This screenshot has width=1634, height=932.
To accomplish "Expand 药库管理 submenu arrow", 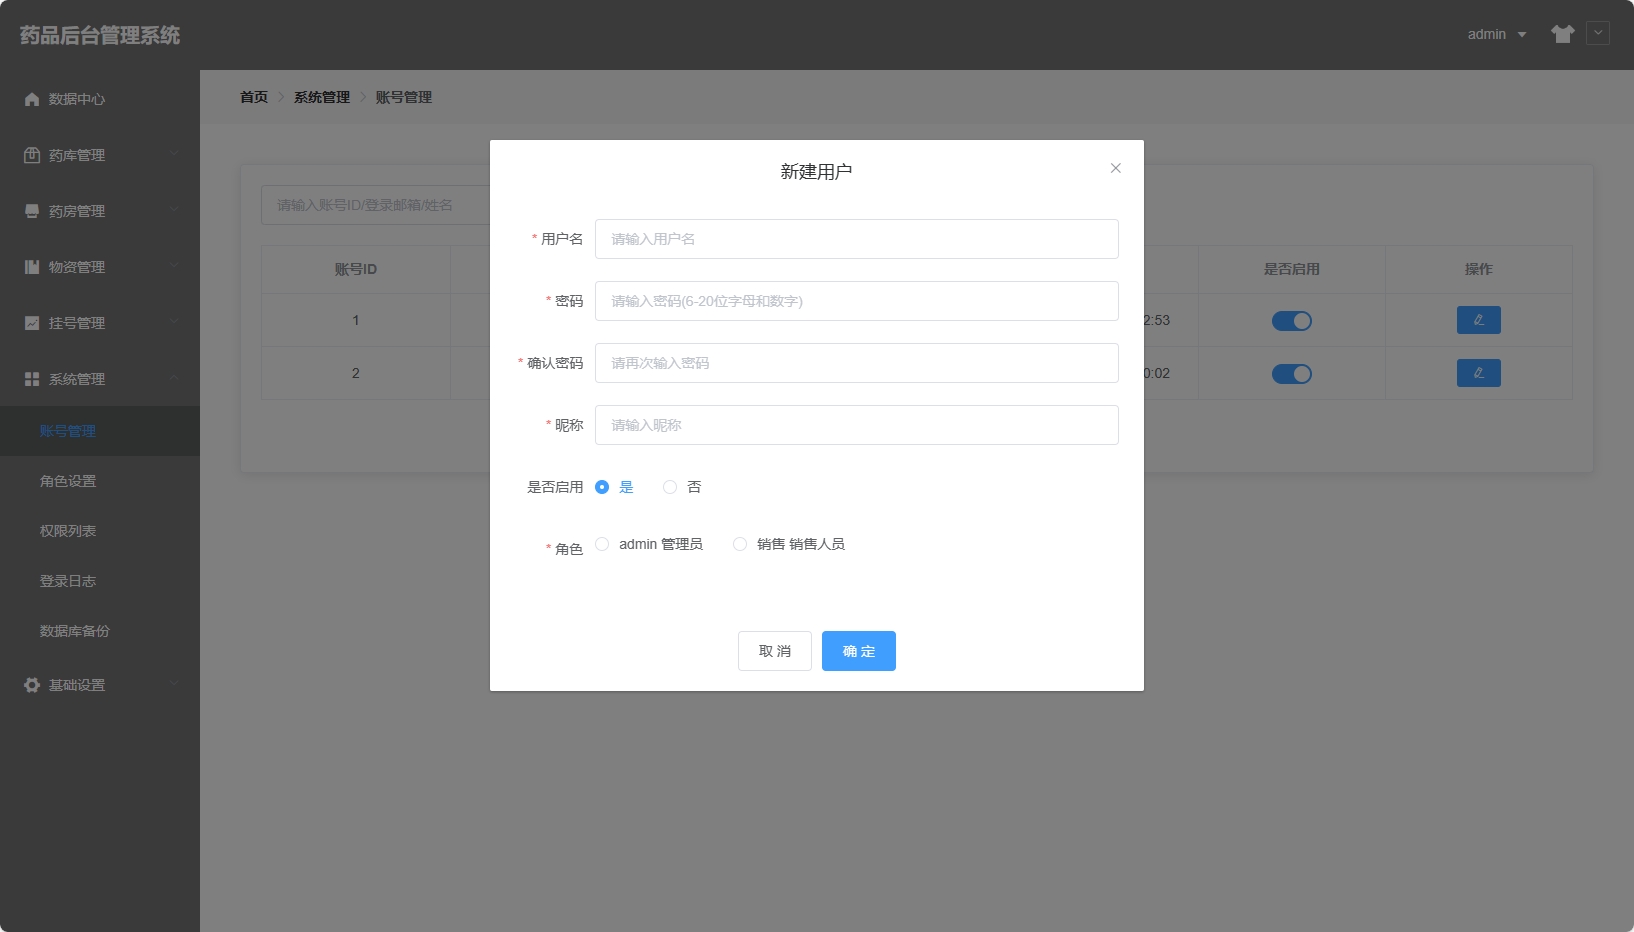I will [175, 153].
